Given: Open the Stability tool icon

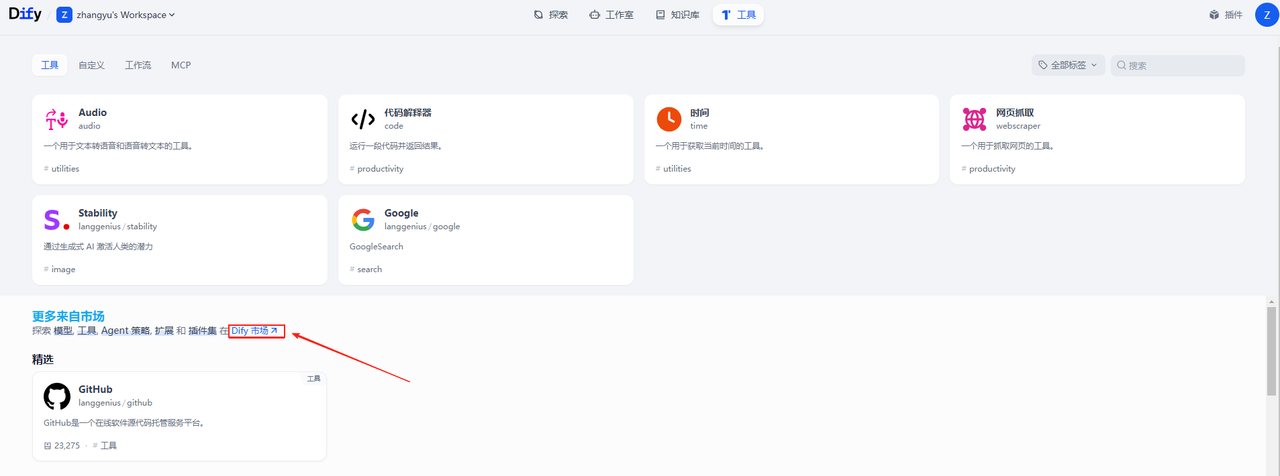Looking at the screenshot, I should (56, 219).
